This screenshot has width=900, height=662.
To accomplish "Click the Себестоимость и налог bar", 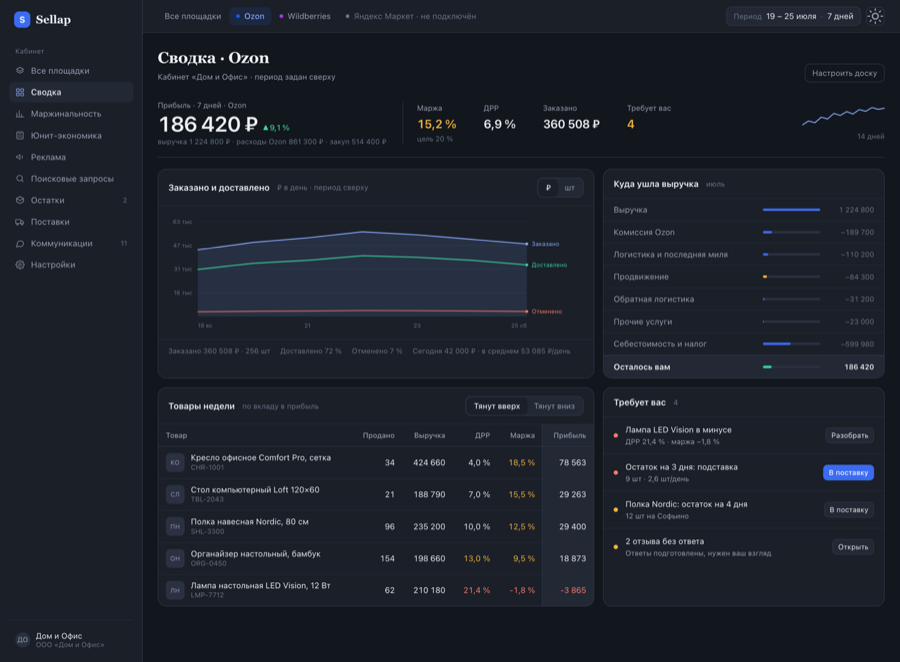I will pos(791,344).
